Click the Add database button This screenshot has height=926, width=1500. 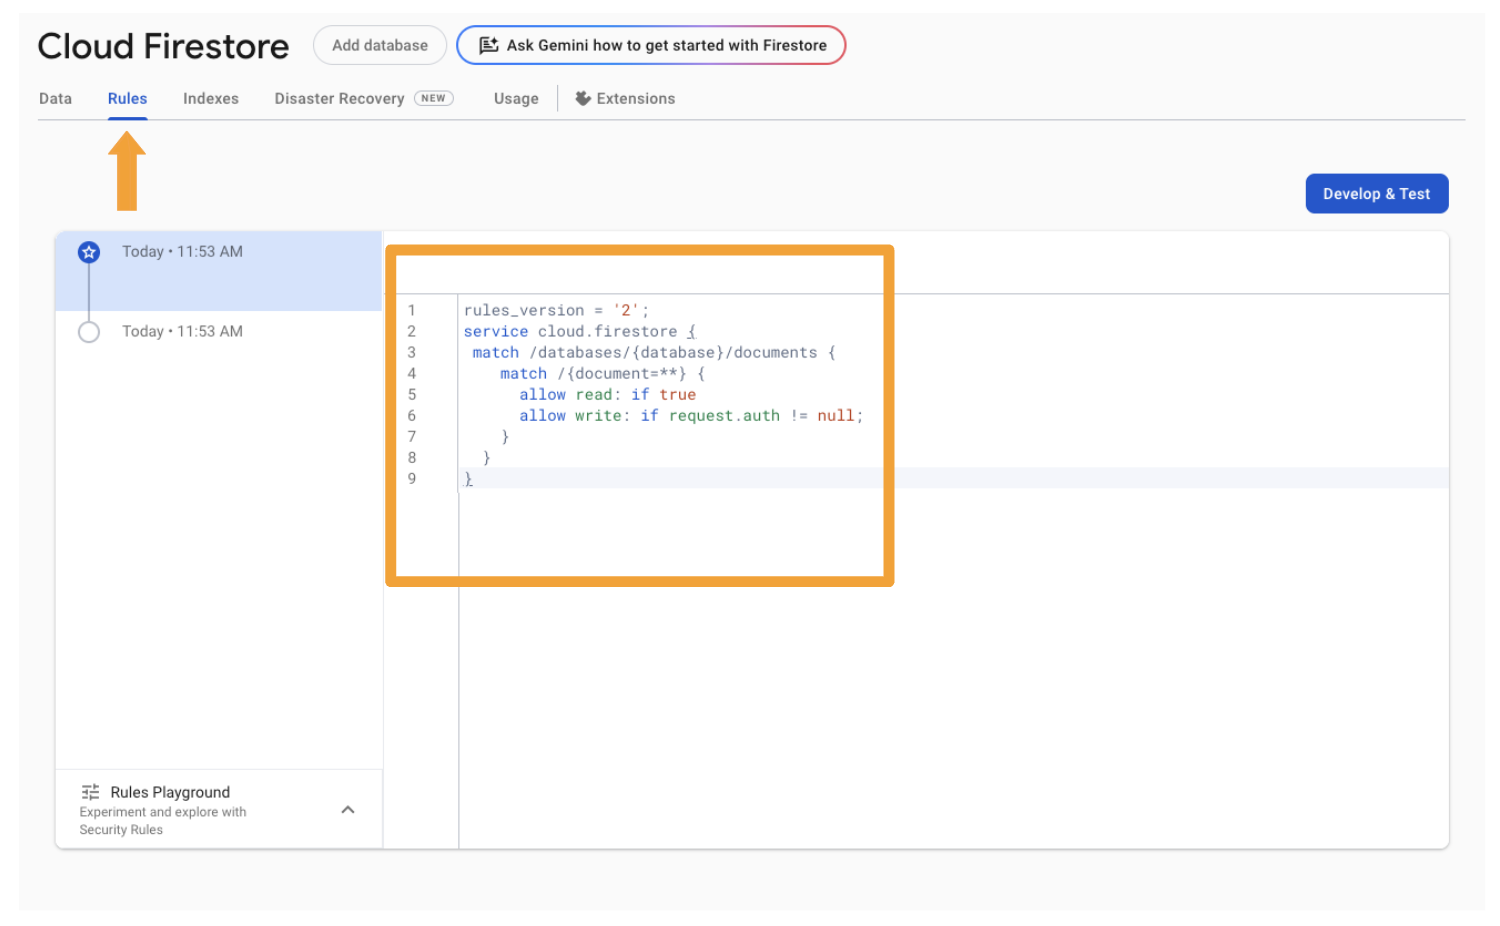[380, 45]
